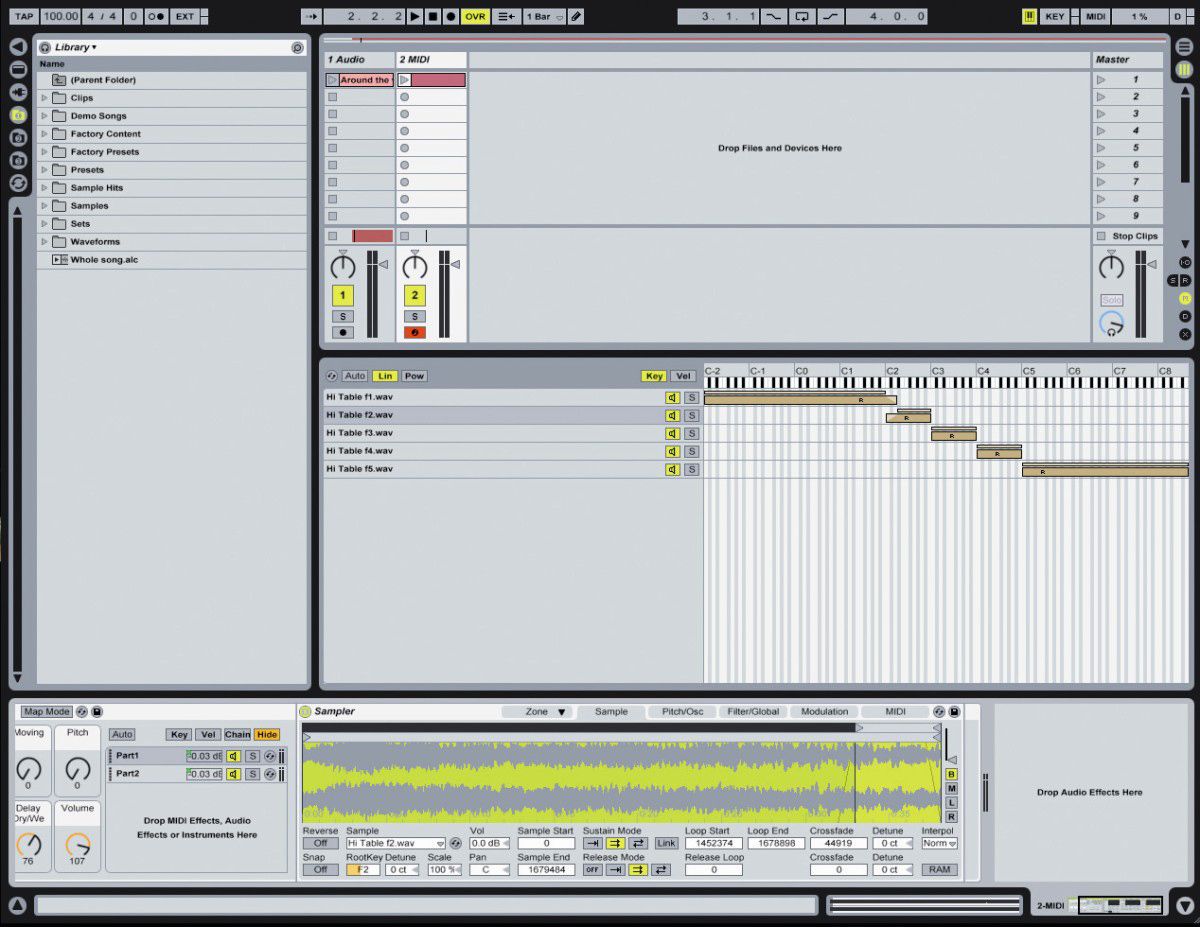Image resolution: width=1200 pixels, height=927 pixels.
Task: Toggle OVR overdub mode
Action: (x=475, y=16)
